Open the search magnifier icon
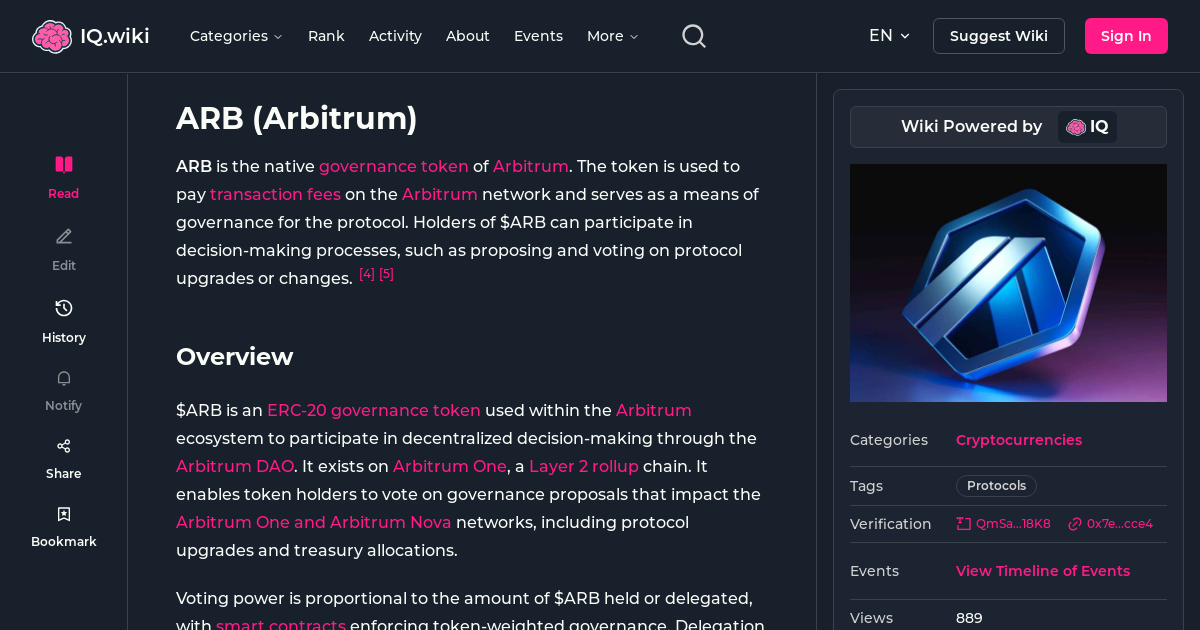 [693, 35]
